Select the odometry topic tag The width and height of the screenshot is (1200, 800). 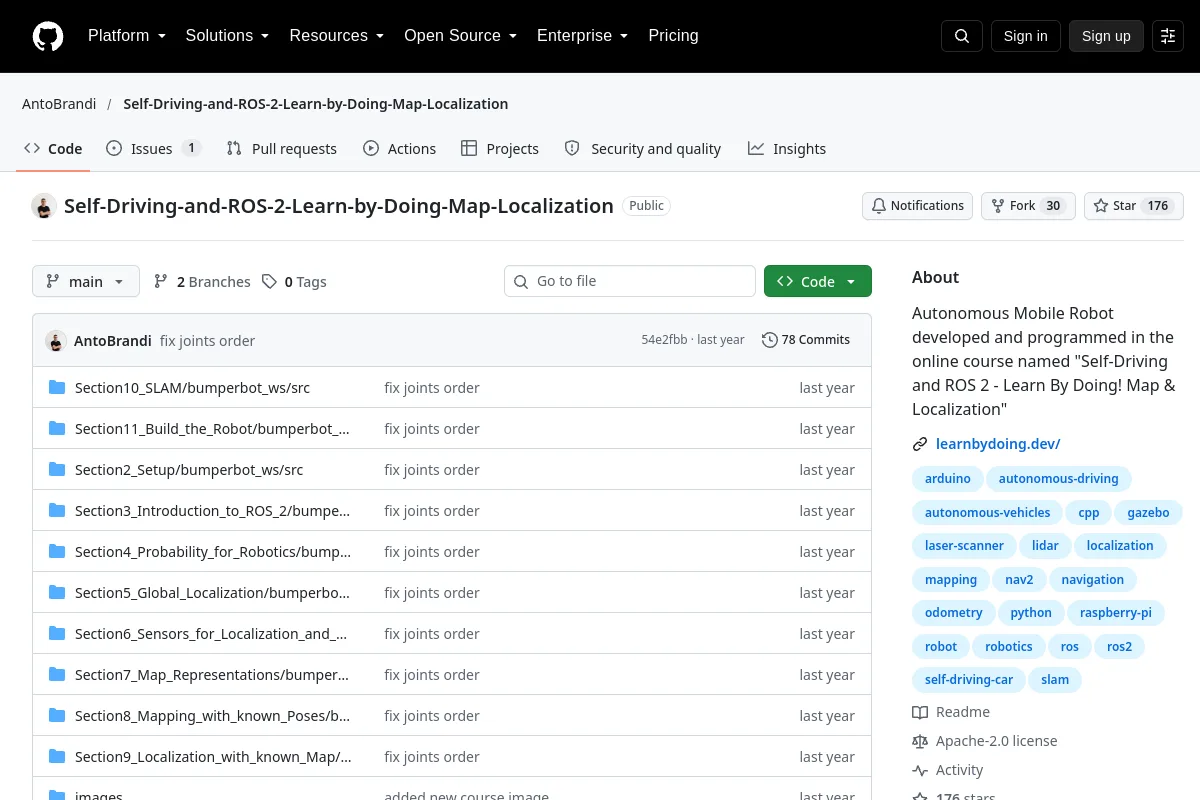(x=954, y=613)
